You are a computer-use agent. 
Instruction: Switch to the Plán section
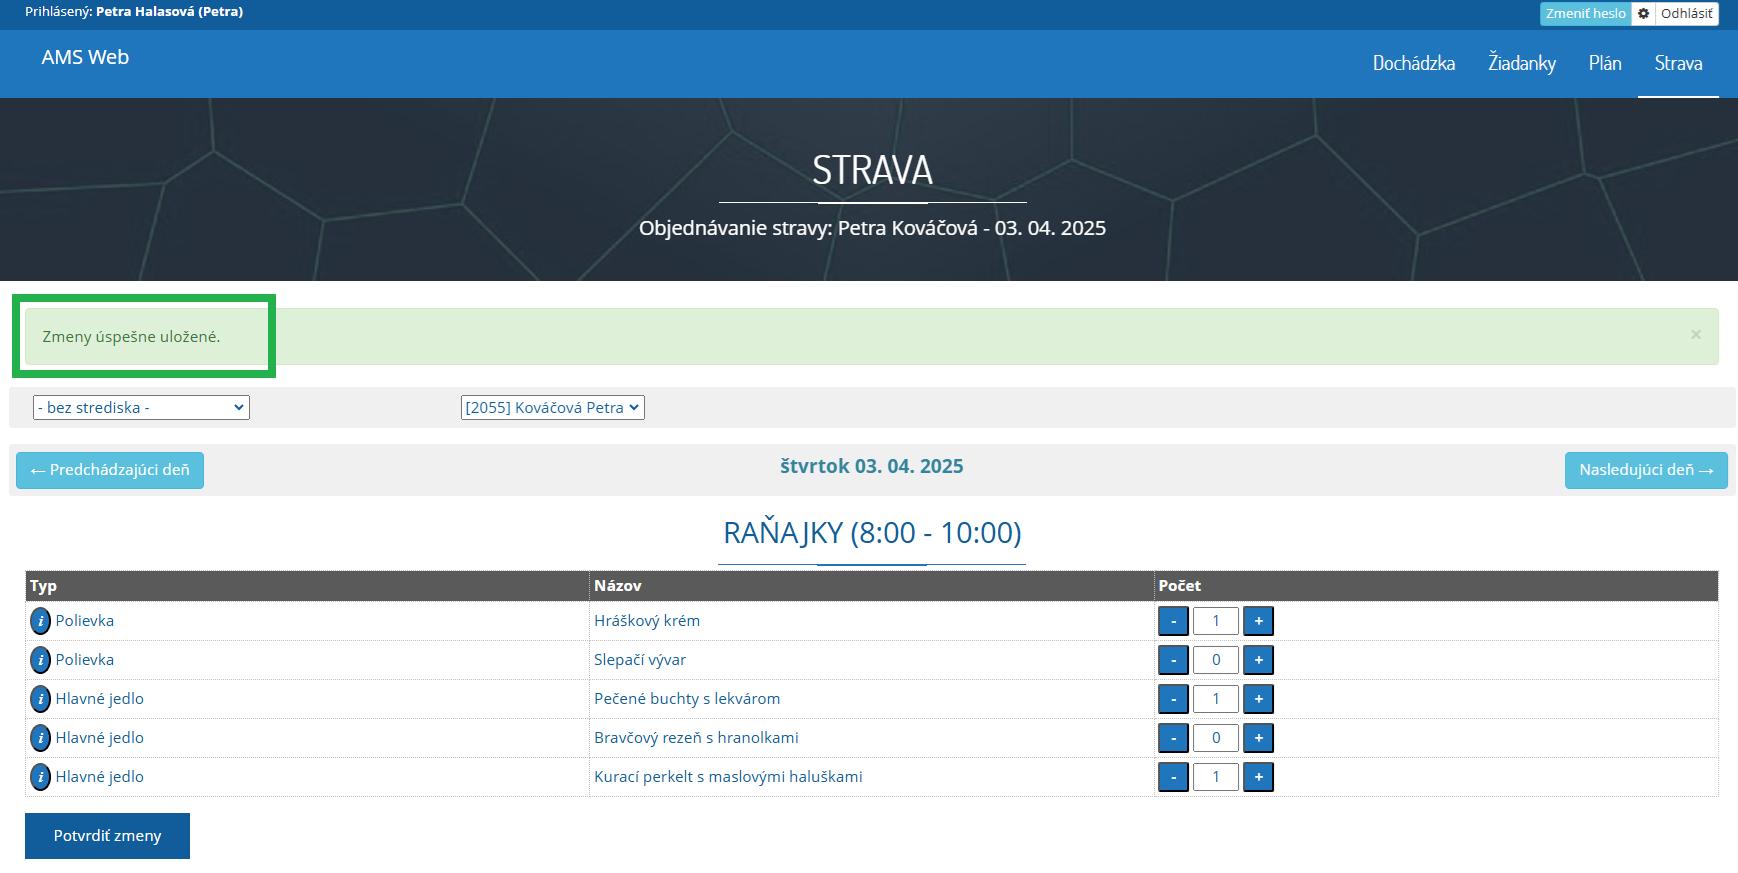point(1604,63)
